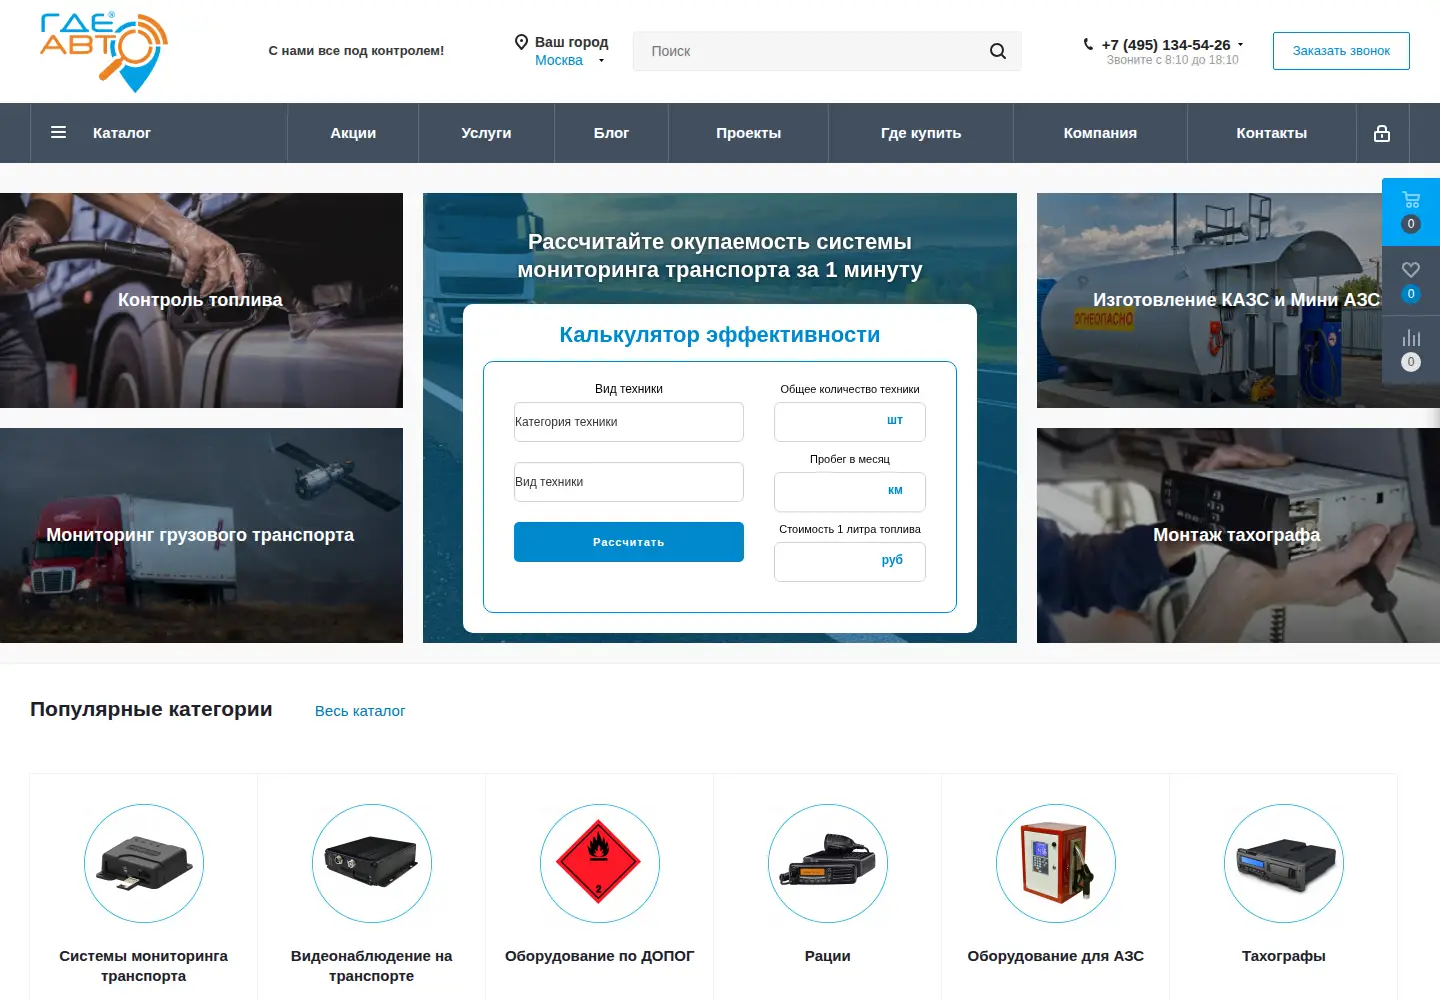Open the Контакты menu item
This screenshot has height=1000, width=1440.
pyautogui.click(x=1272, y=133)
